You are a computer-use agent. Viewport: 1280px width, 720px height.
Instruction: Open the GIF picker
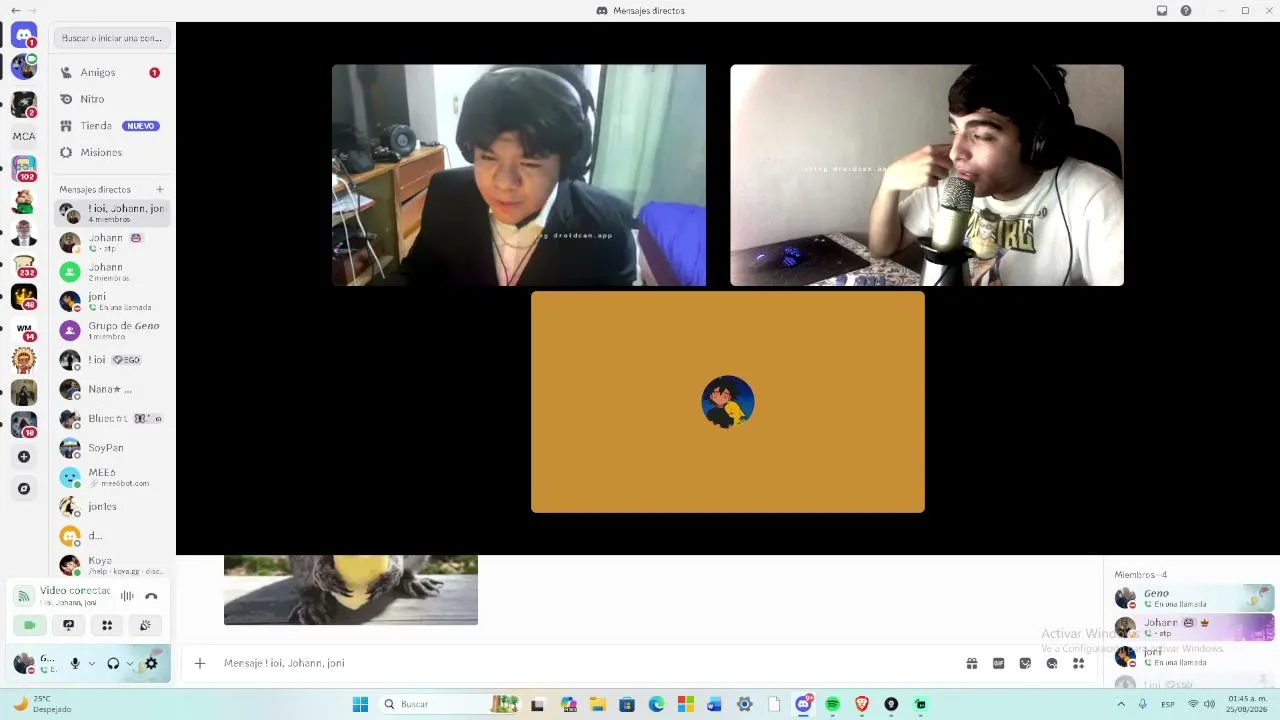tap(998, 663)
